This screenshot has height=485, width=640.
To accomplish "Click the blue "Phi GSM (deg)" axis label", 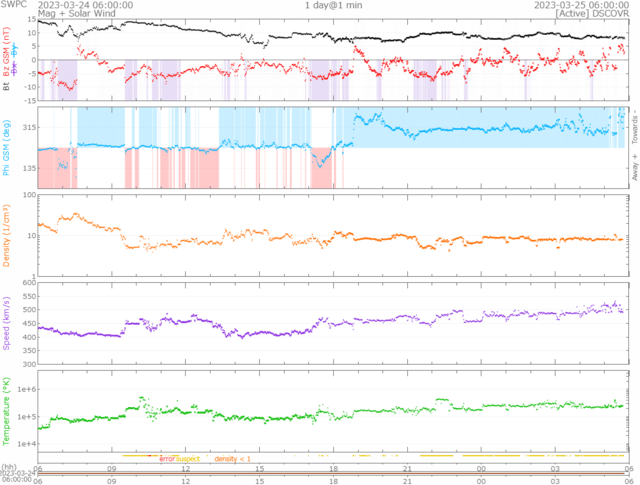I will click(5, 146).
